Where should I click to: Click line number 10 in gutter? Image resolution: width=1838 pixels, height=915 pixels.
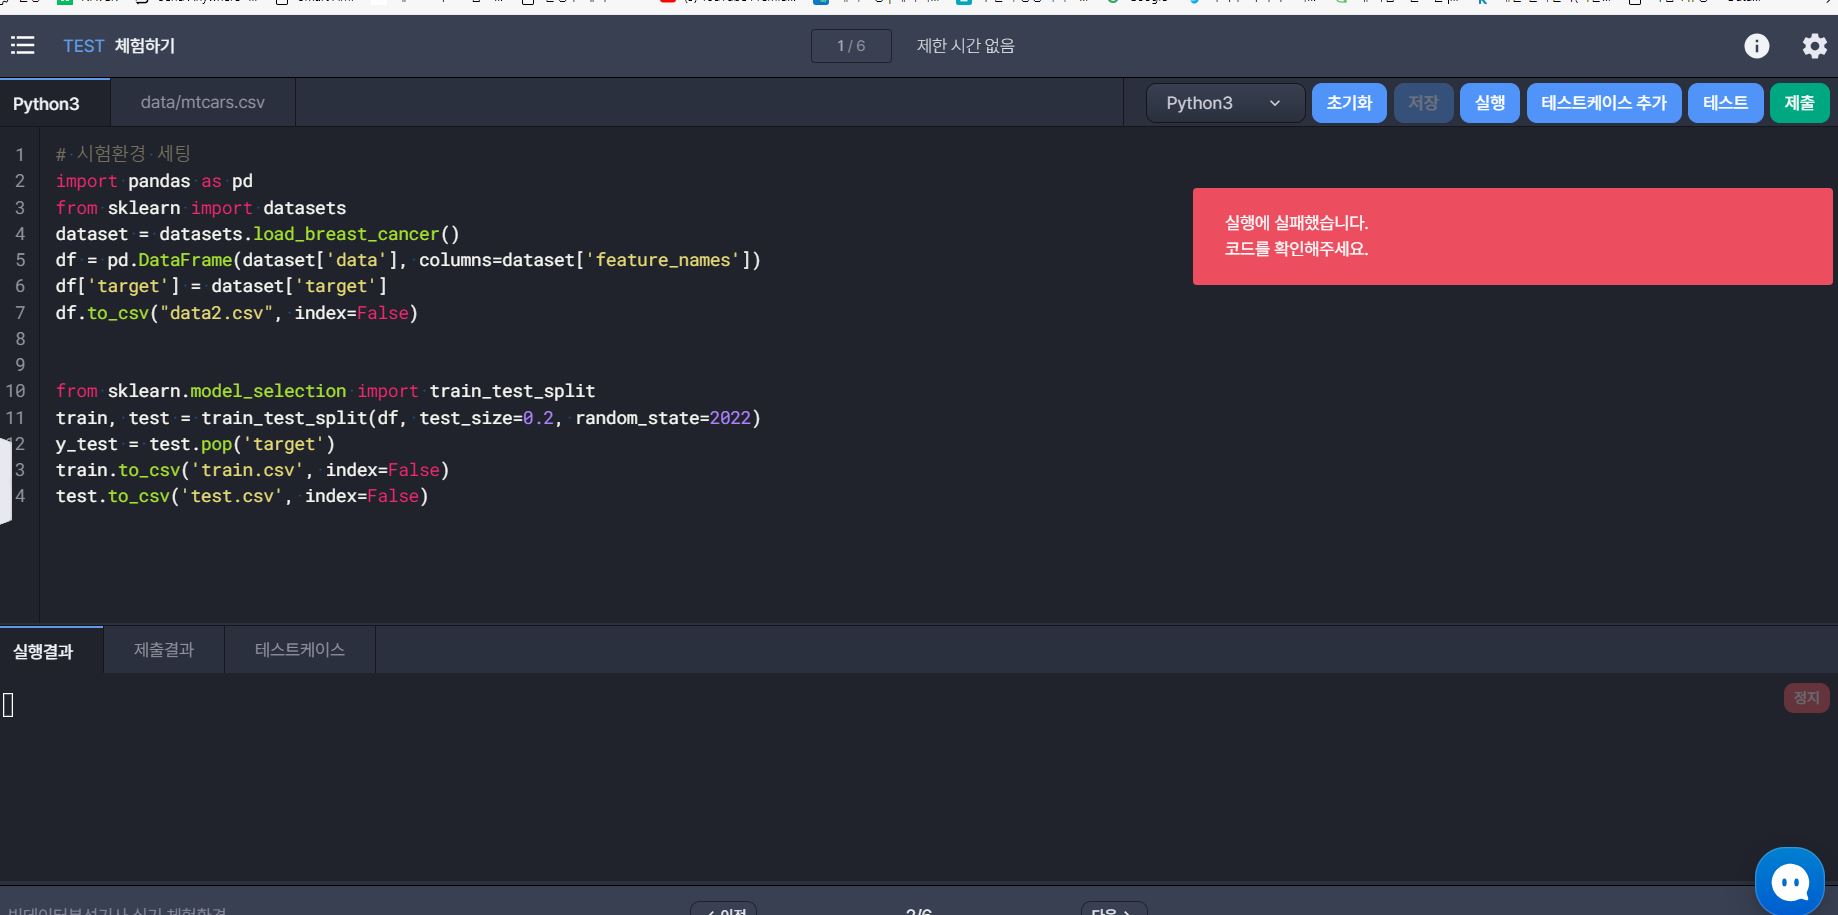(15, 391)
